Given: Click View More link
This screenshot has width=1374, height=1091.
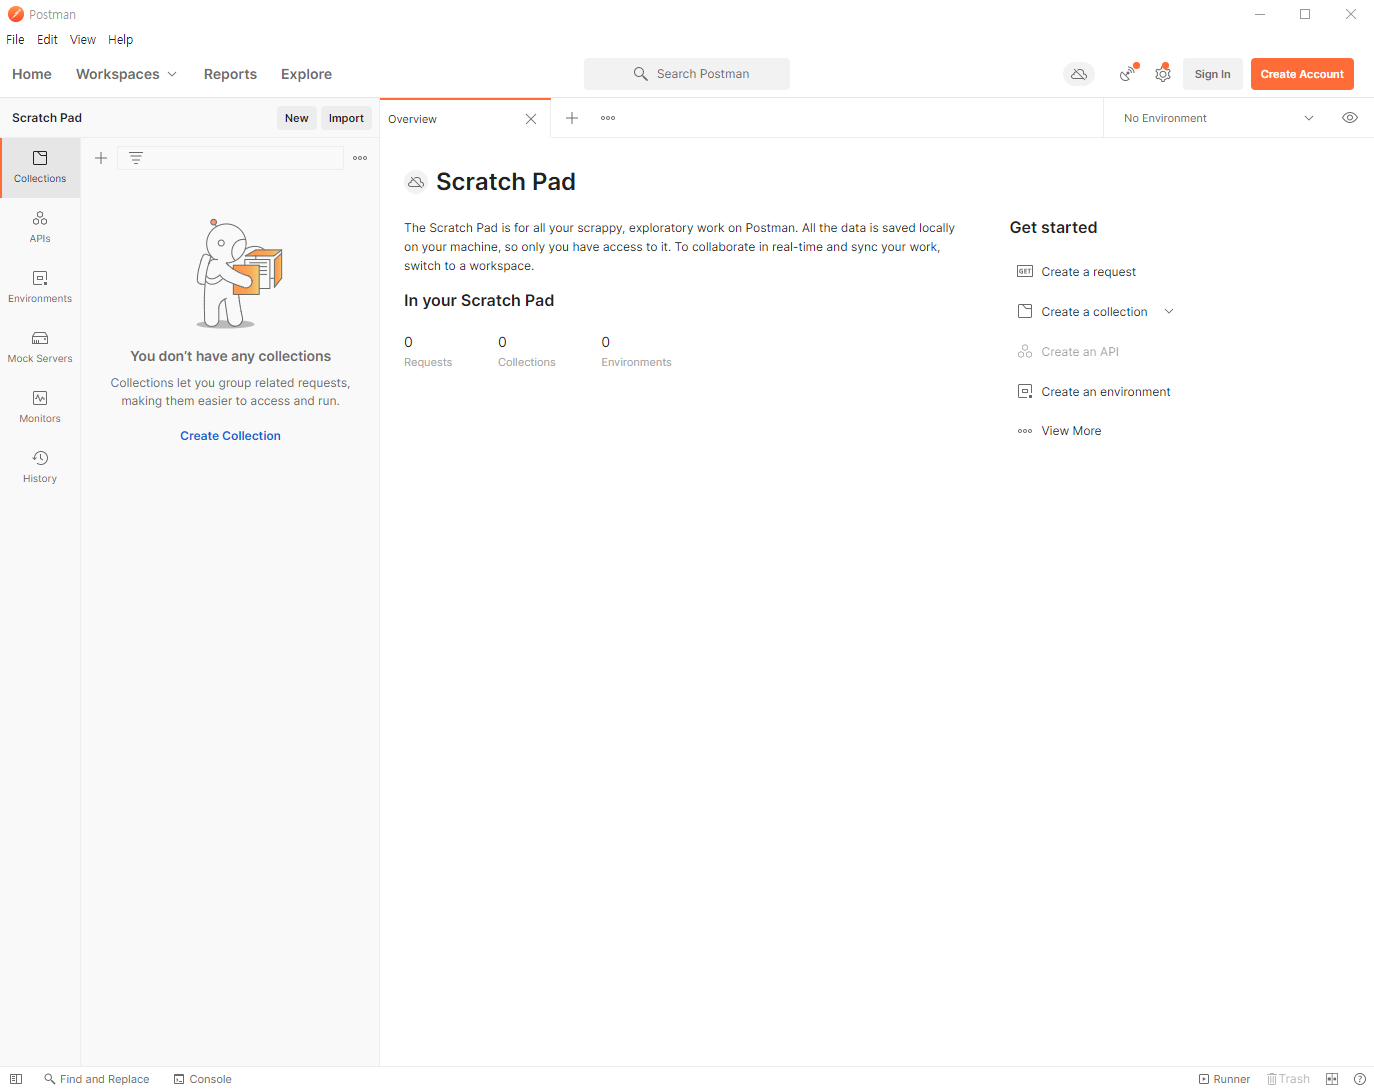Looking at the screenshot, I should (x=1071, y=431).
